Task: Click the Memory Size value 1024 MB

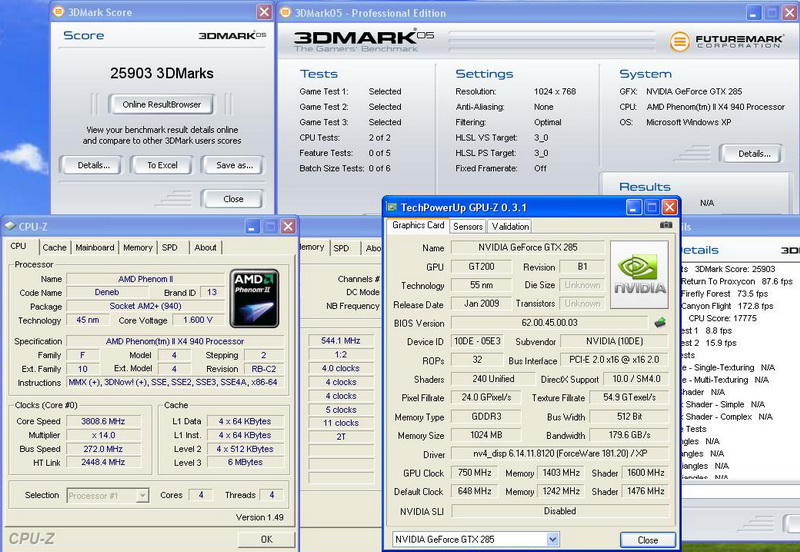Action: pyautogui.click(x=486, y=435)
